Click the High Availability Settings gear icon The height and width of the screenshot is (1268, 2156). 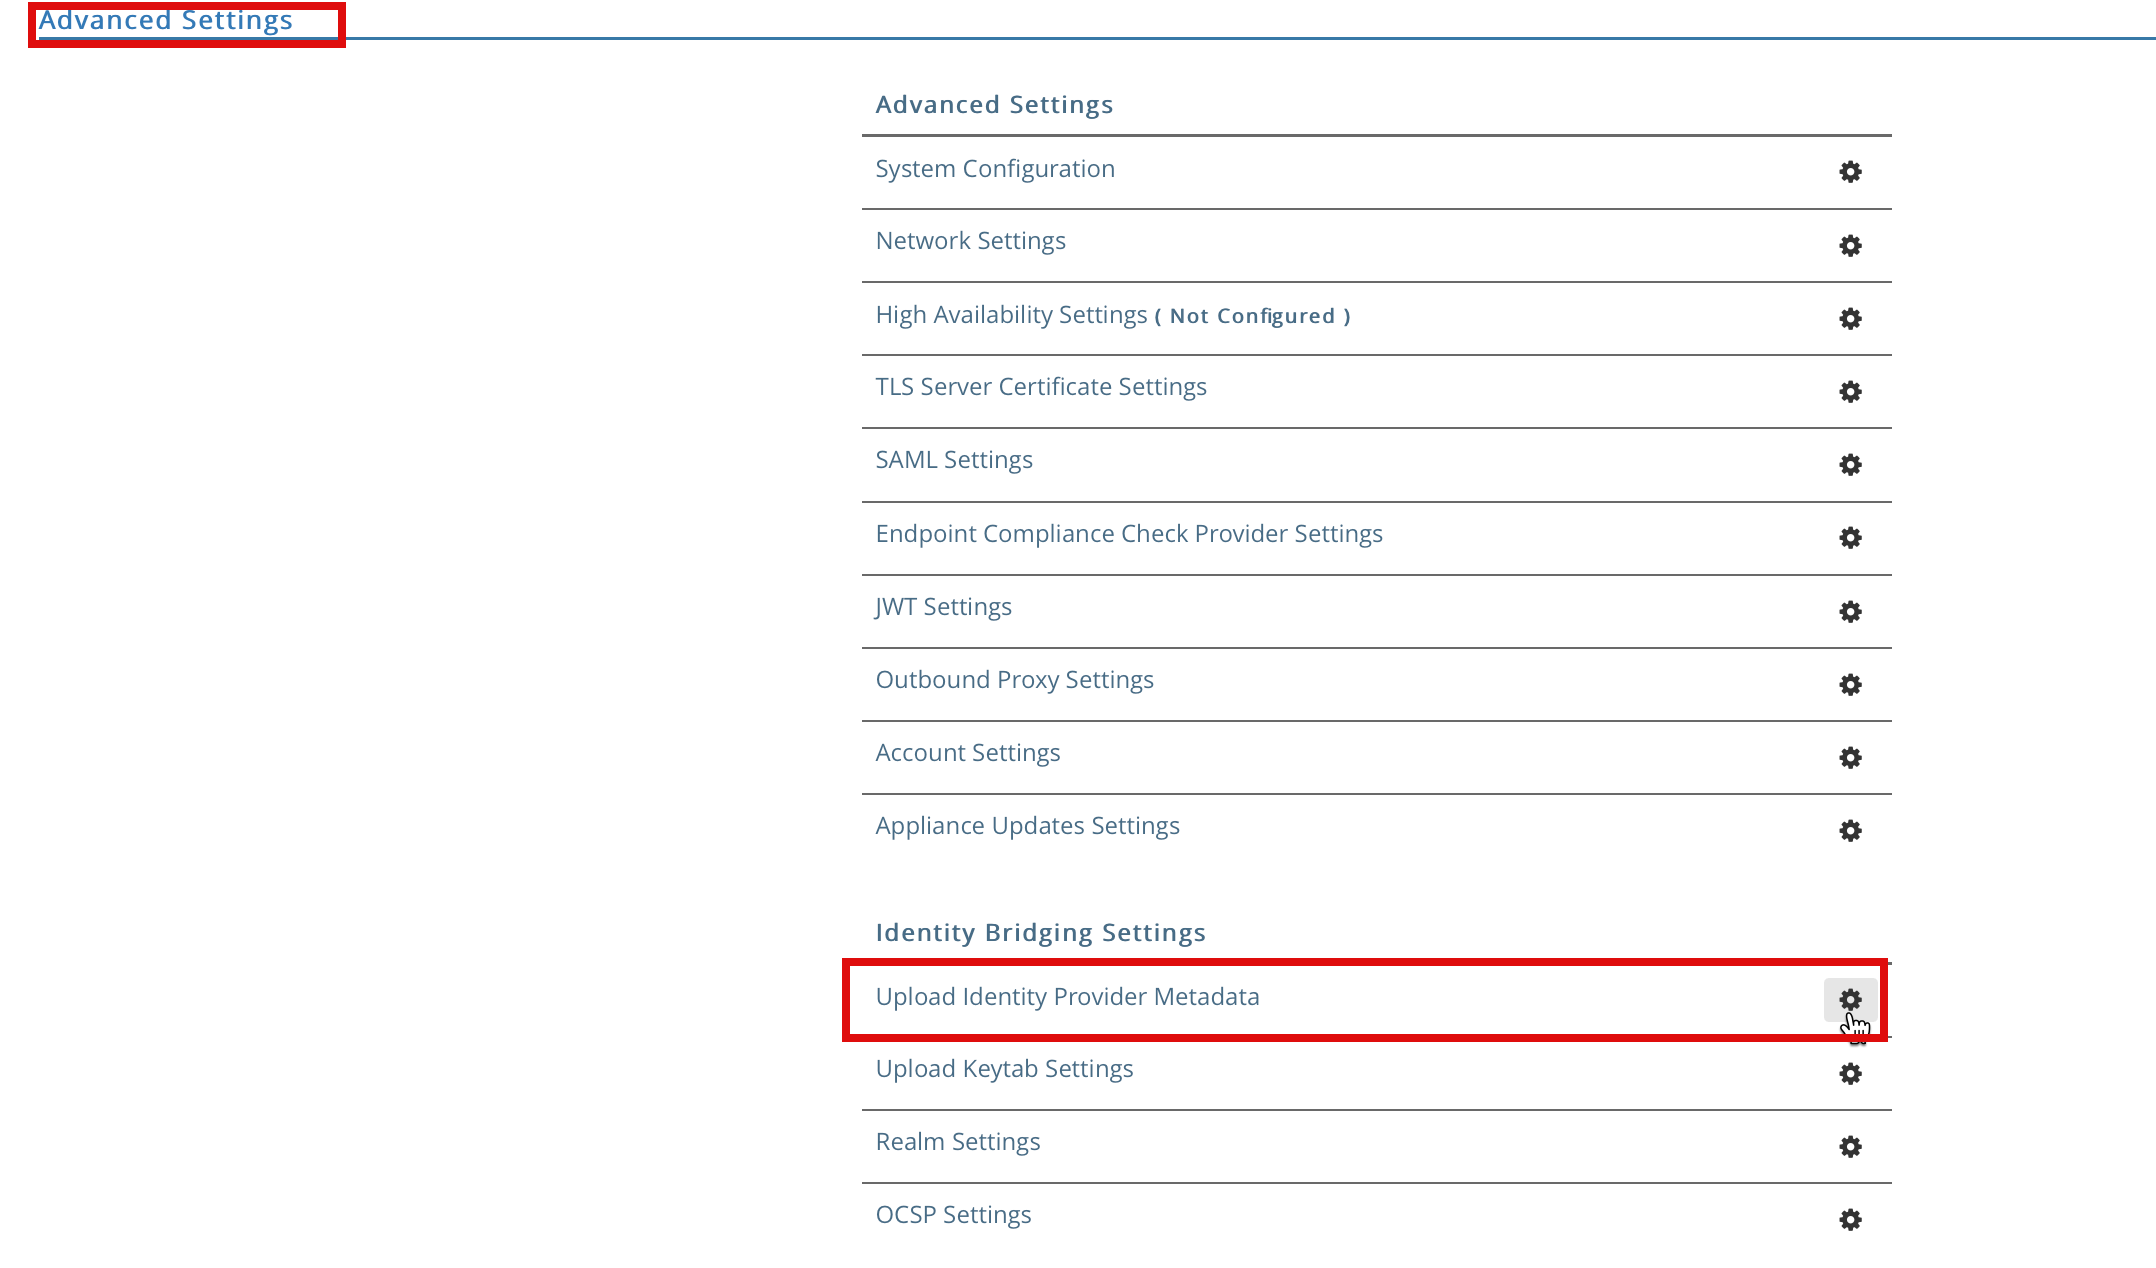[x=1850, y=318]
